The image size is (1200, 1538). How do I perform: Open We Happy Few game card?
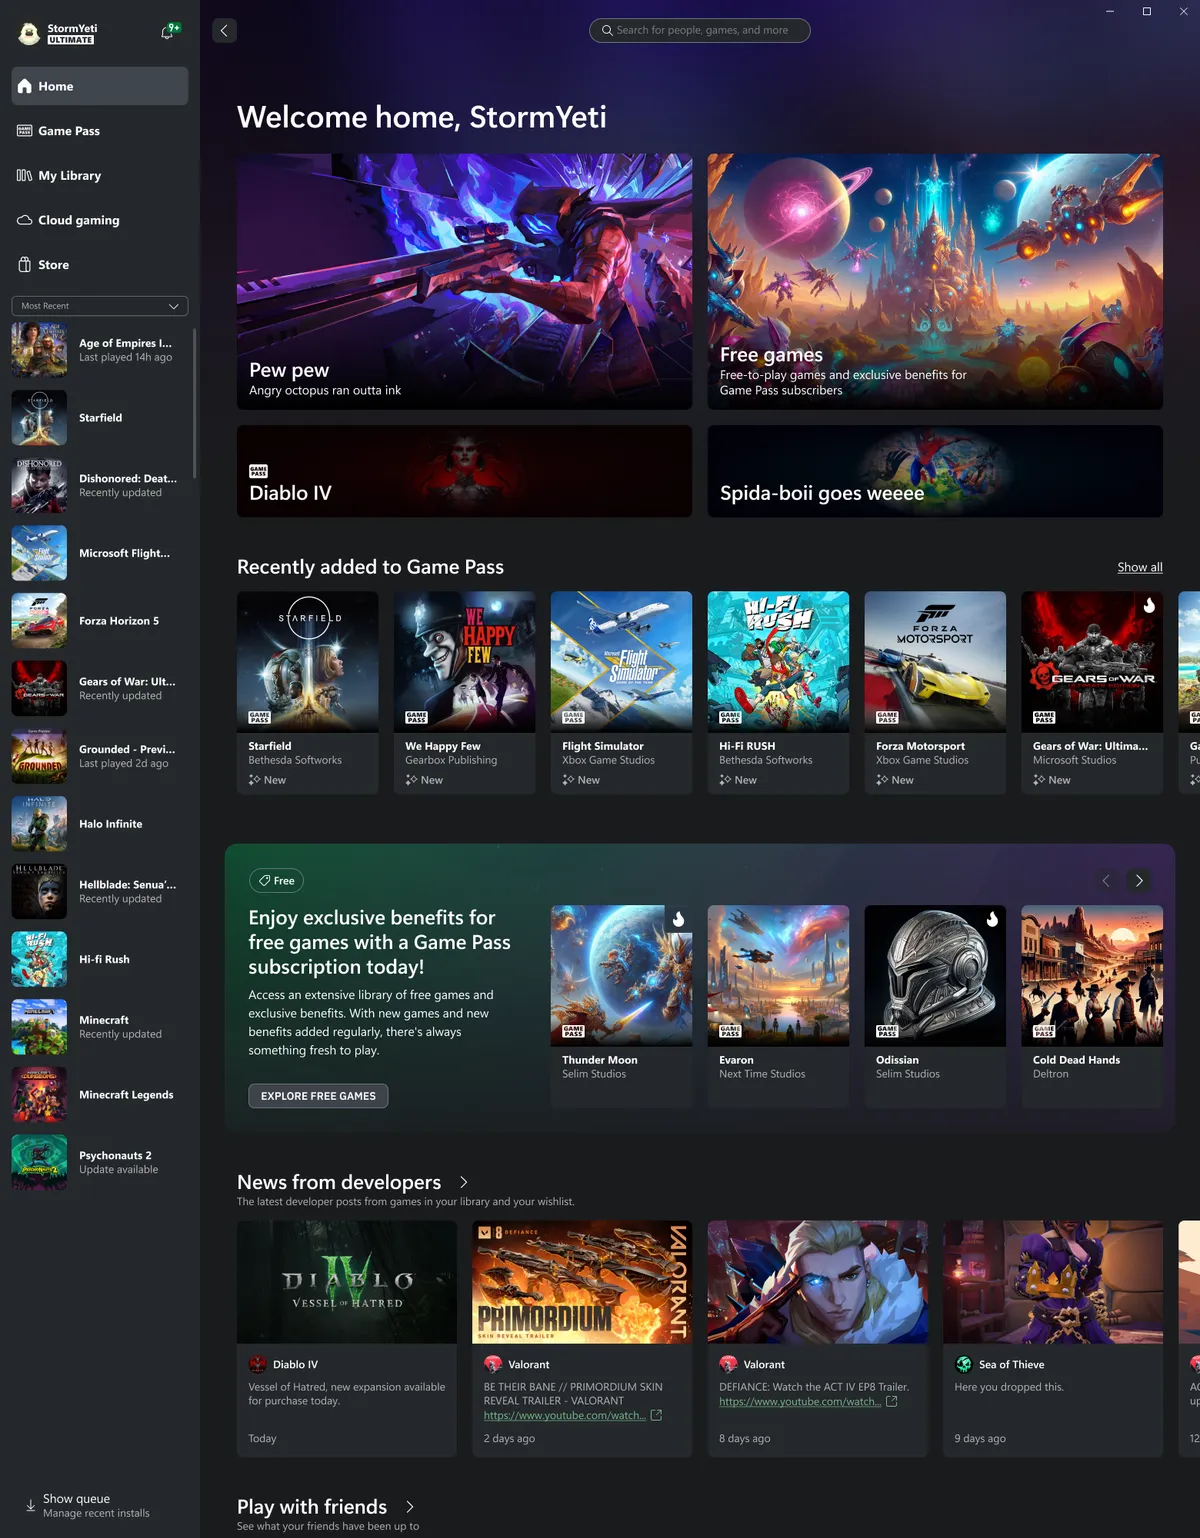(465, 693)
